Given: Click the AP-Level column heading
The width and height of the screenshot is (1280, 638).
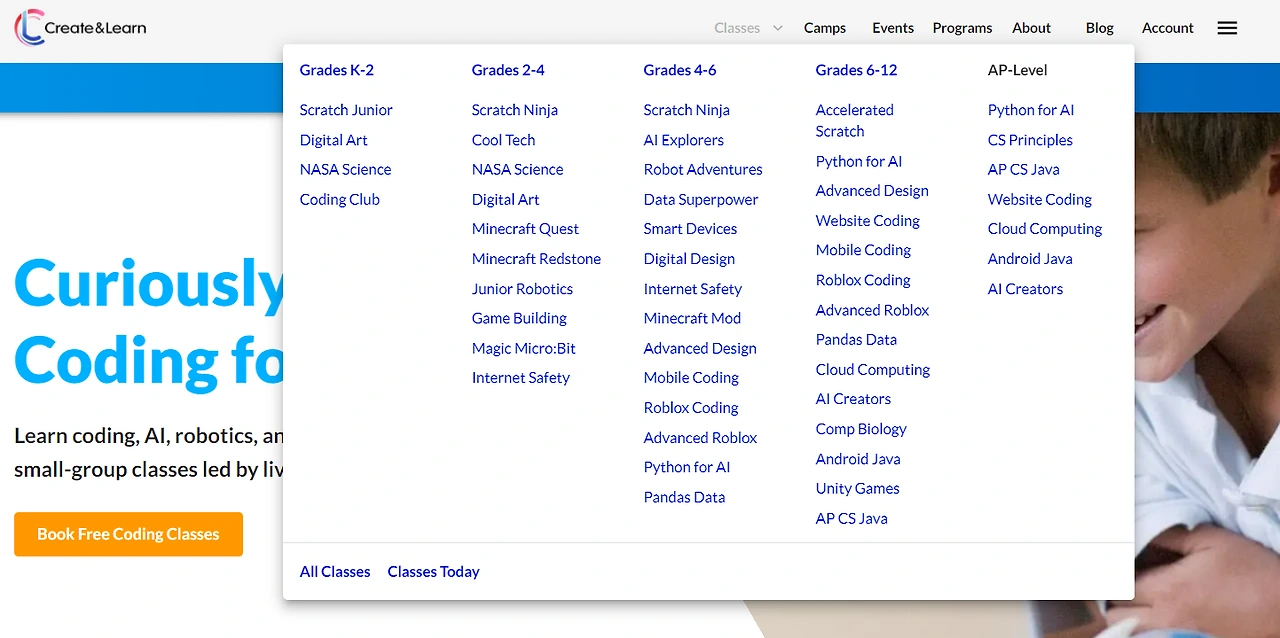Looking at the screenshot, I should 1017,70.
